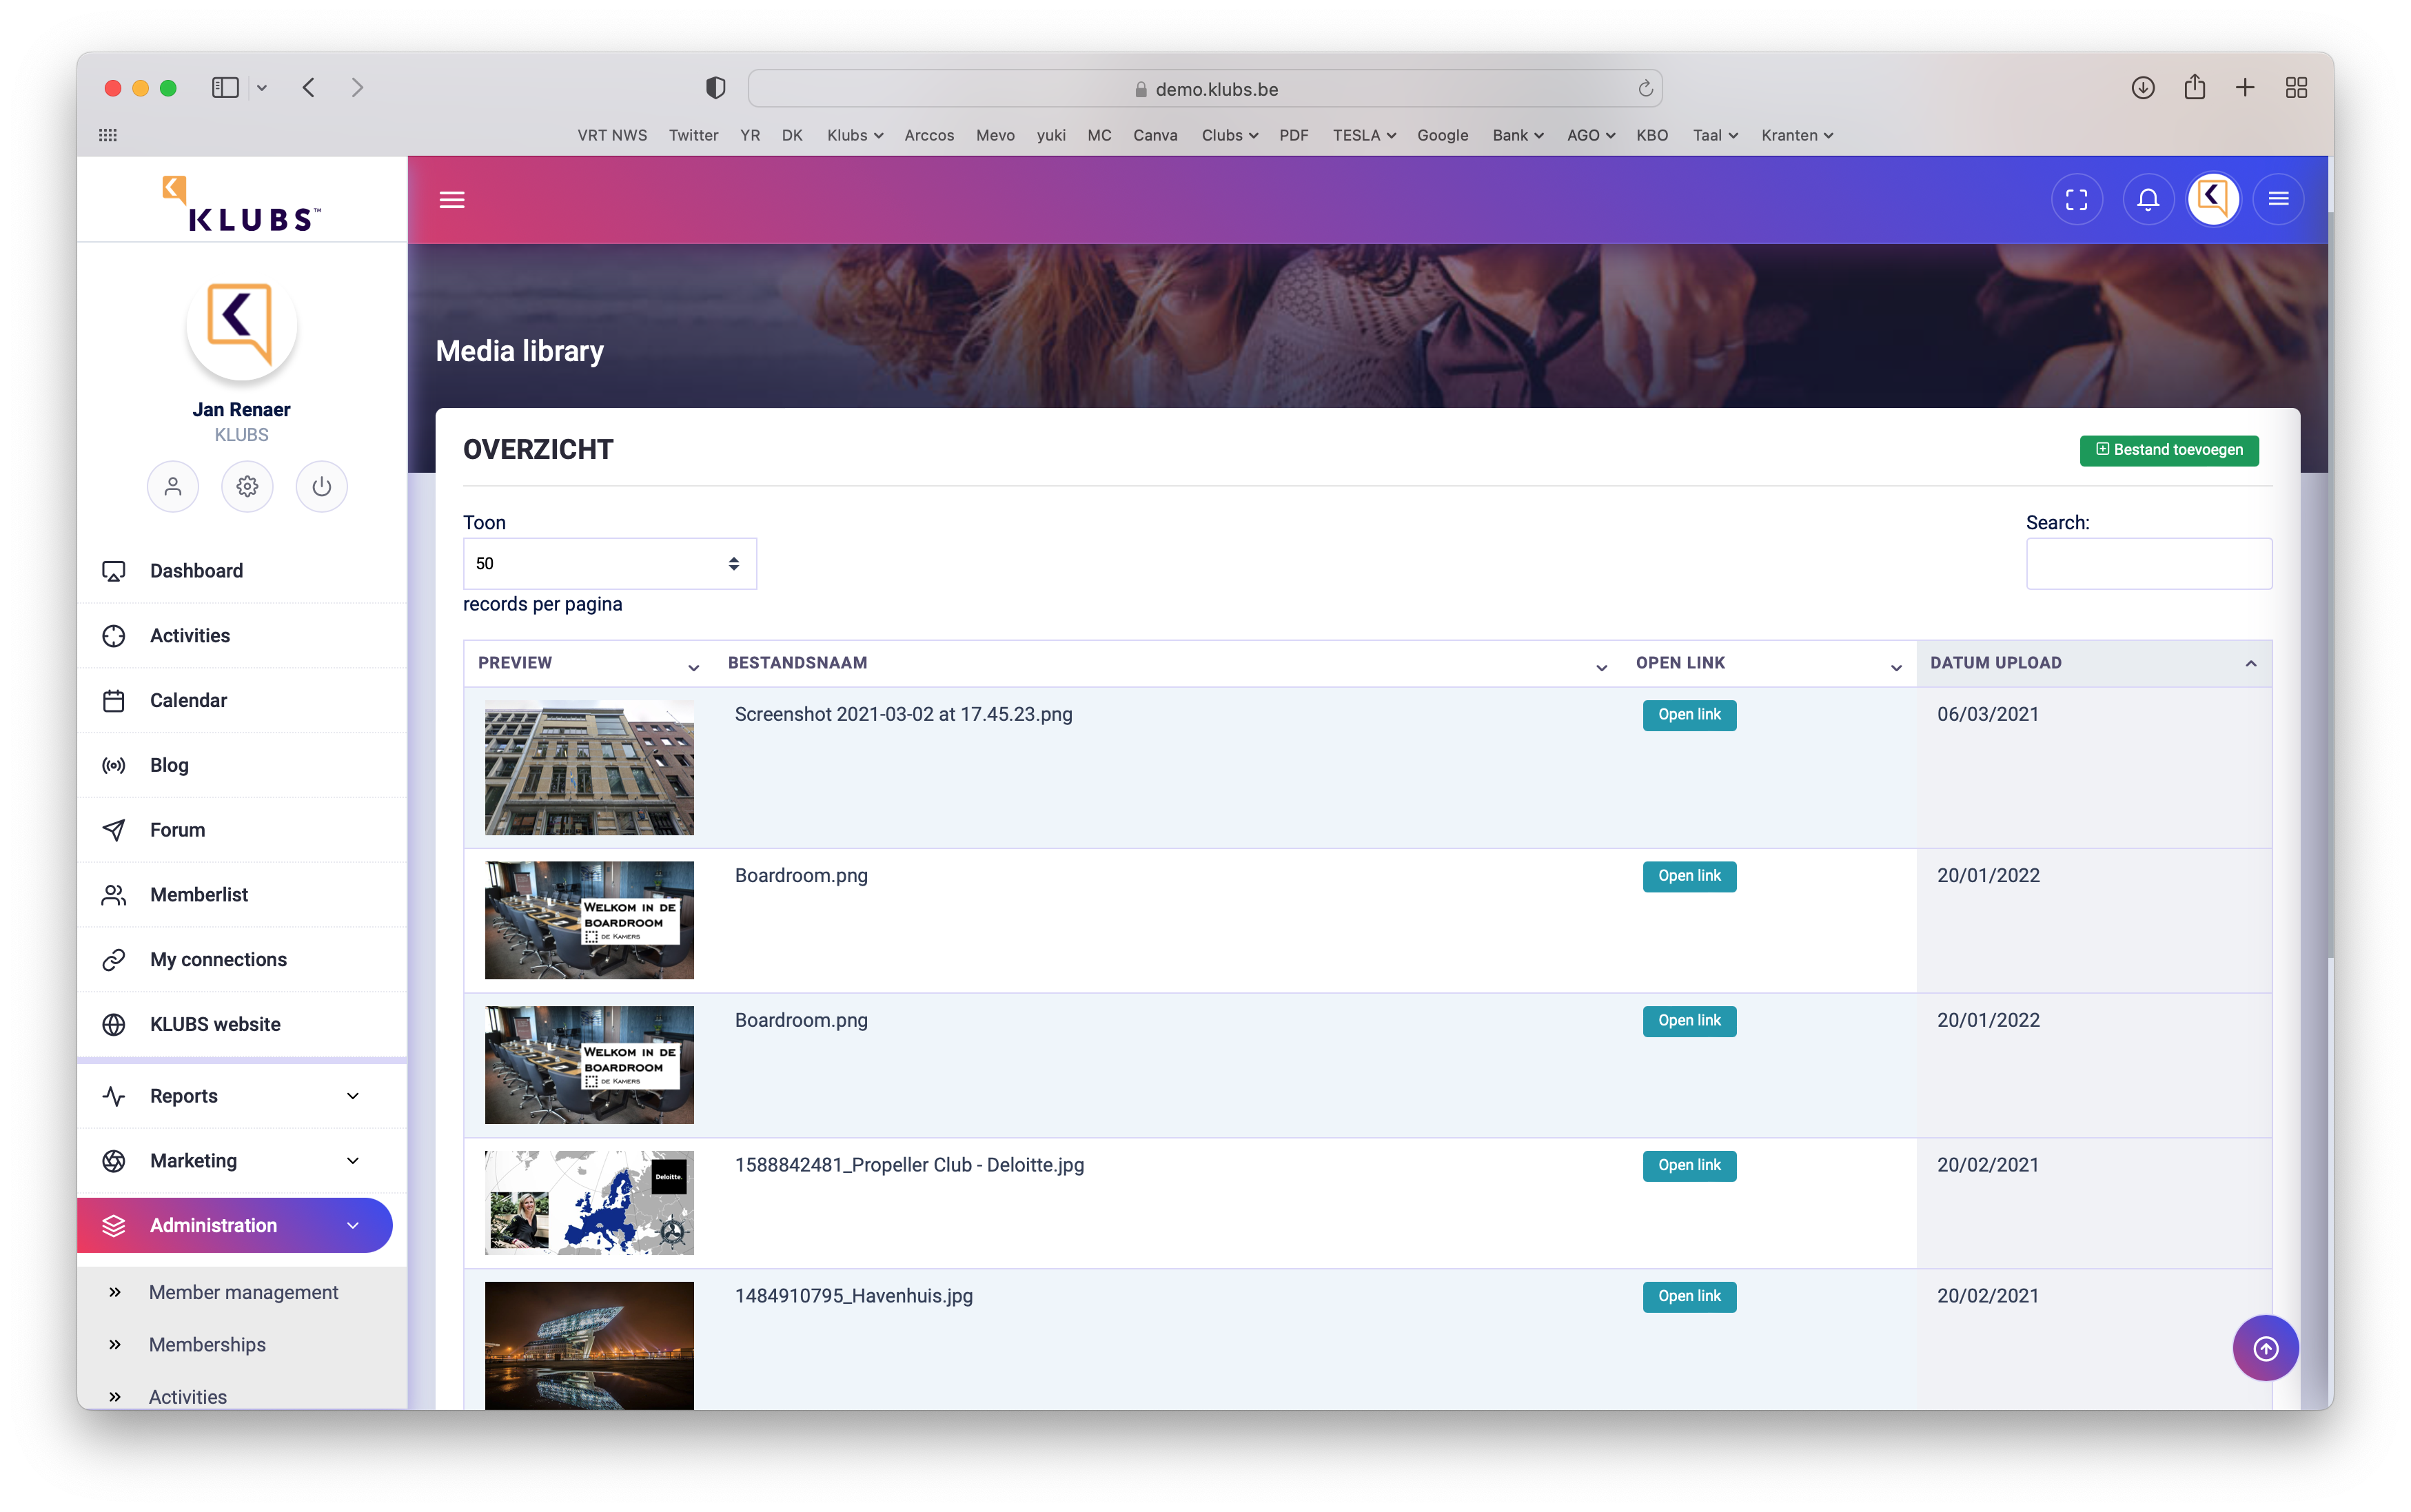Screen dimensions: 2411x1512
Task: Open the records per pagina dropdown
Action: (x=609, y=564)
